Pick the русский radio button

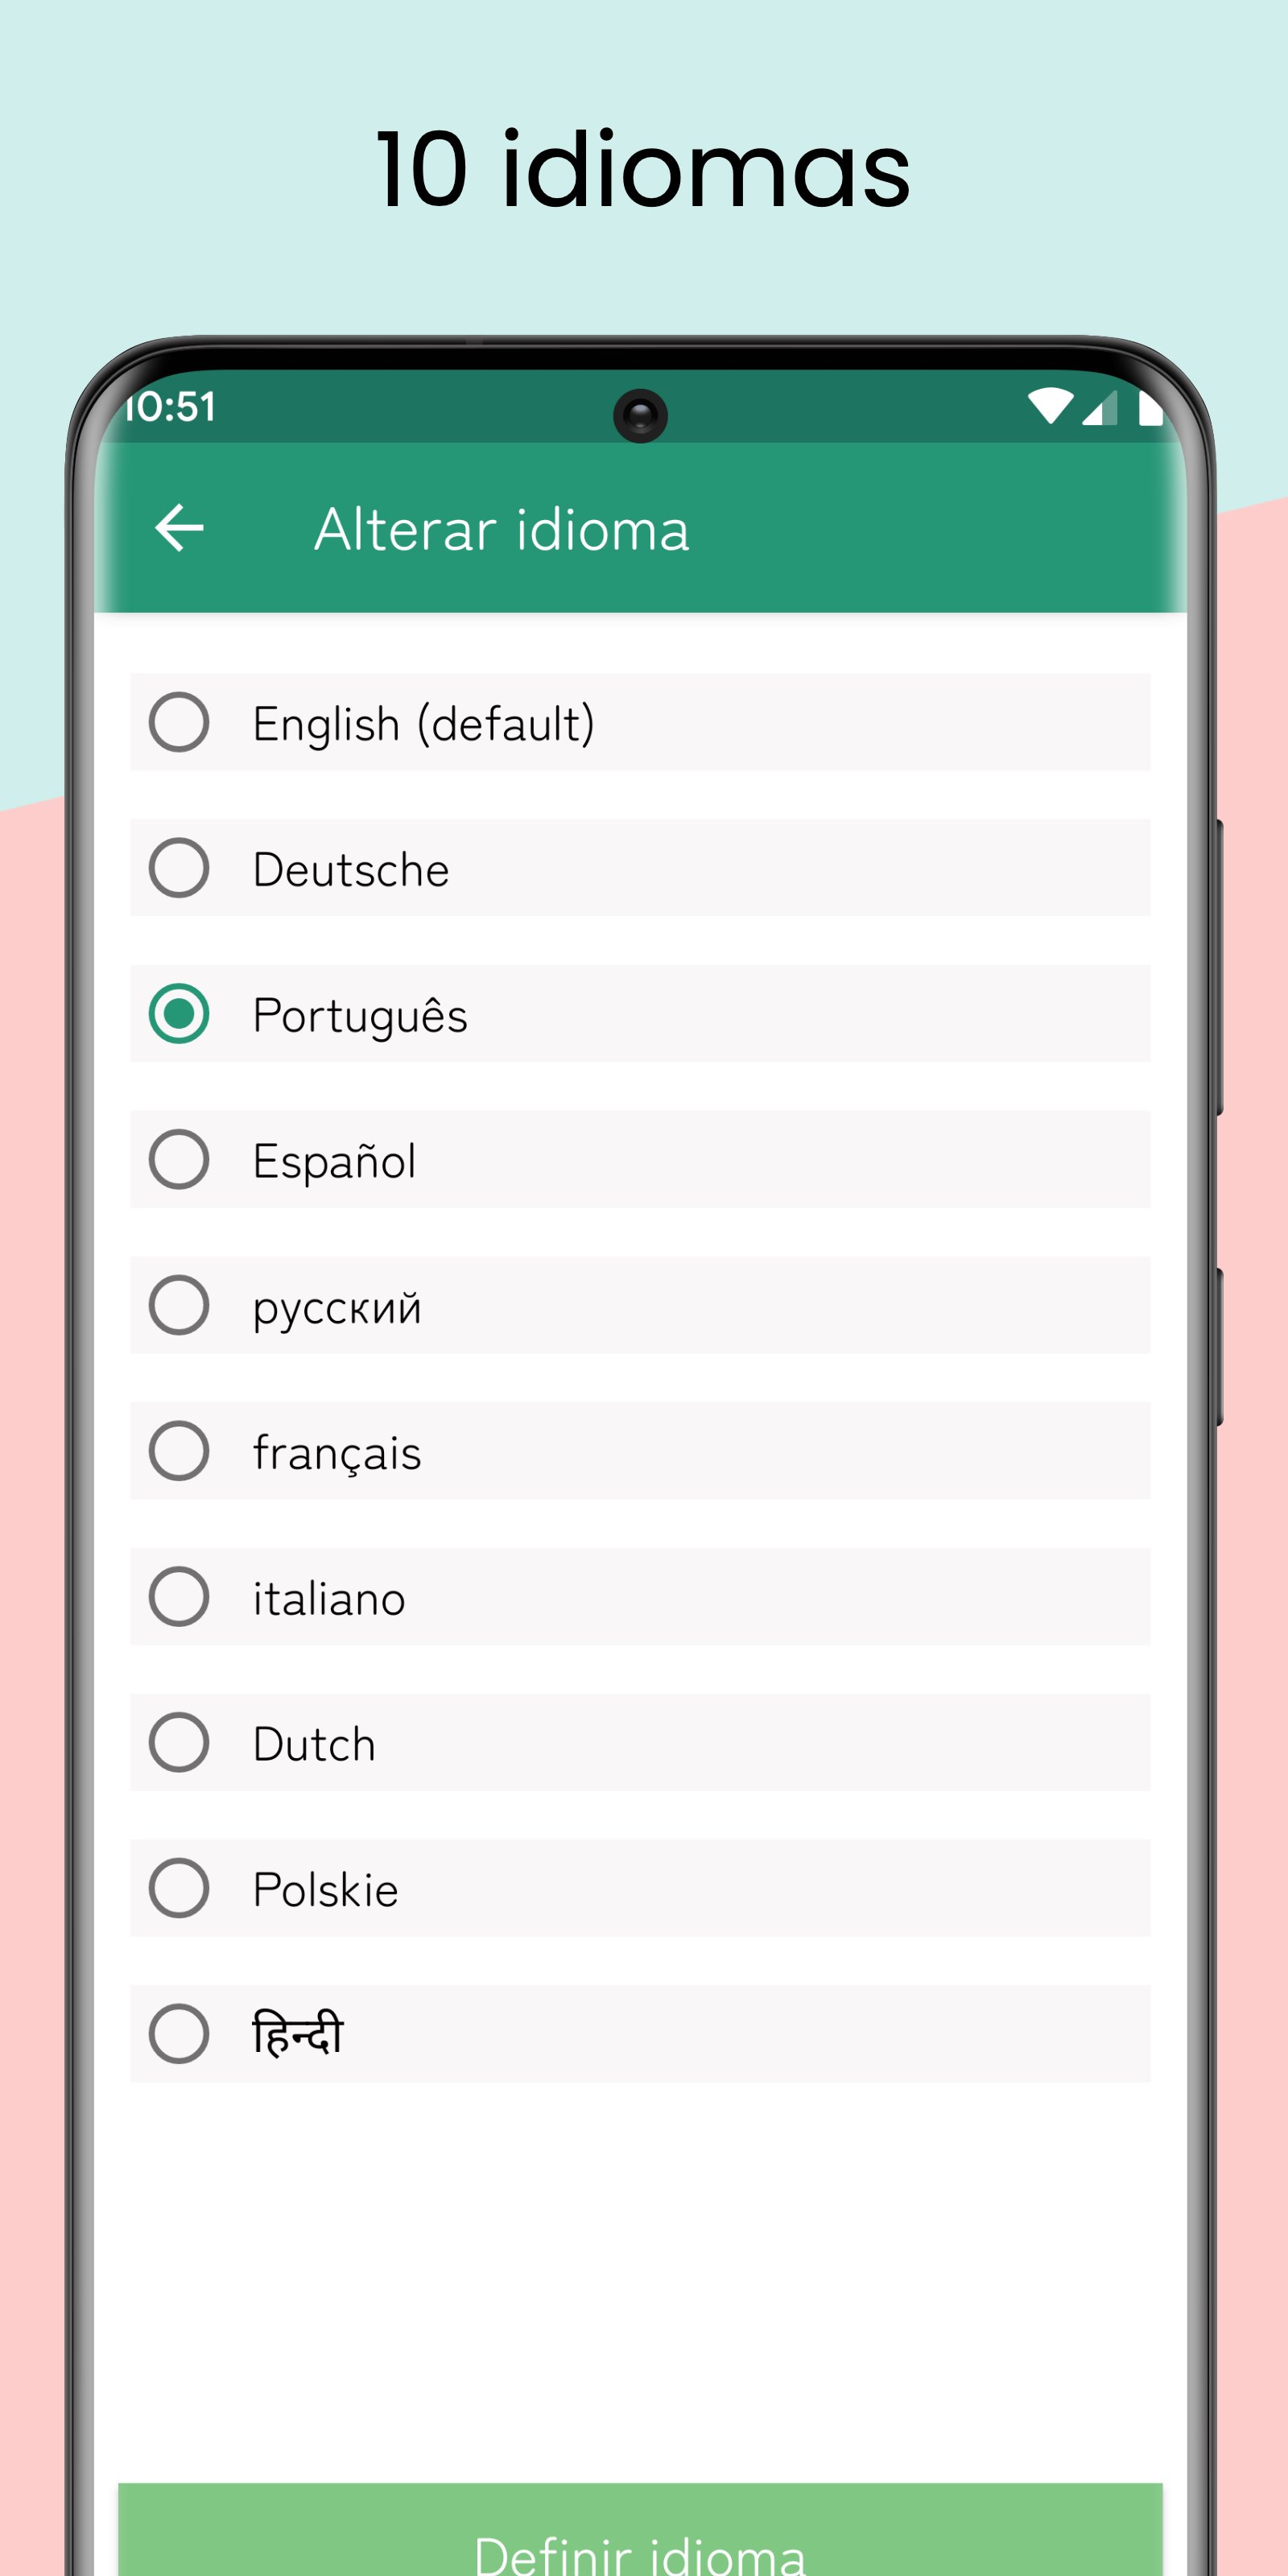tap(179, 1305)
